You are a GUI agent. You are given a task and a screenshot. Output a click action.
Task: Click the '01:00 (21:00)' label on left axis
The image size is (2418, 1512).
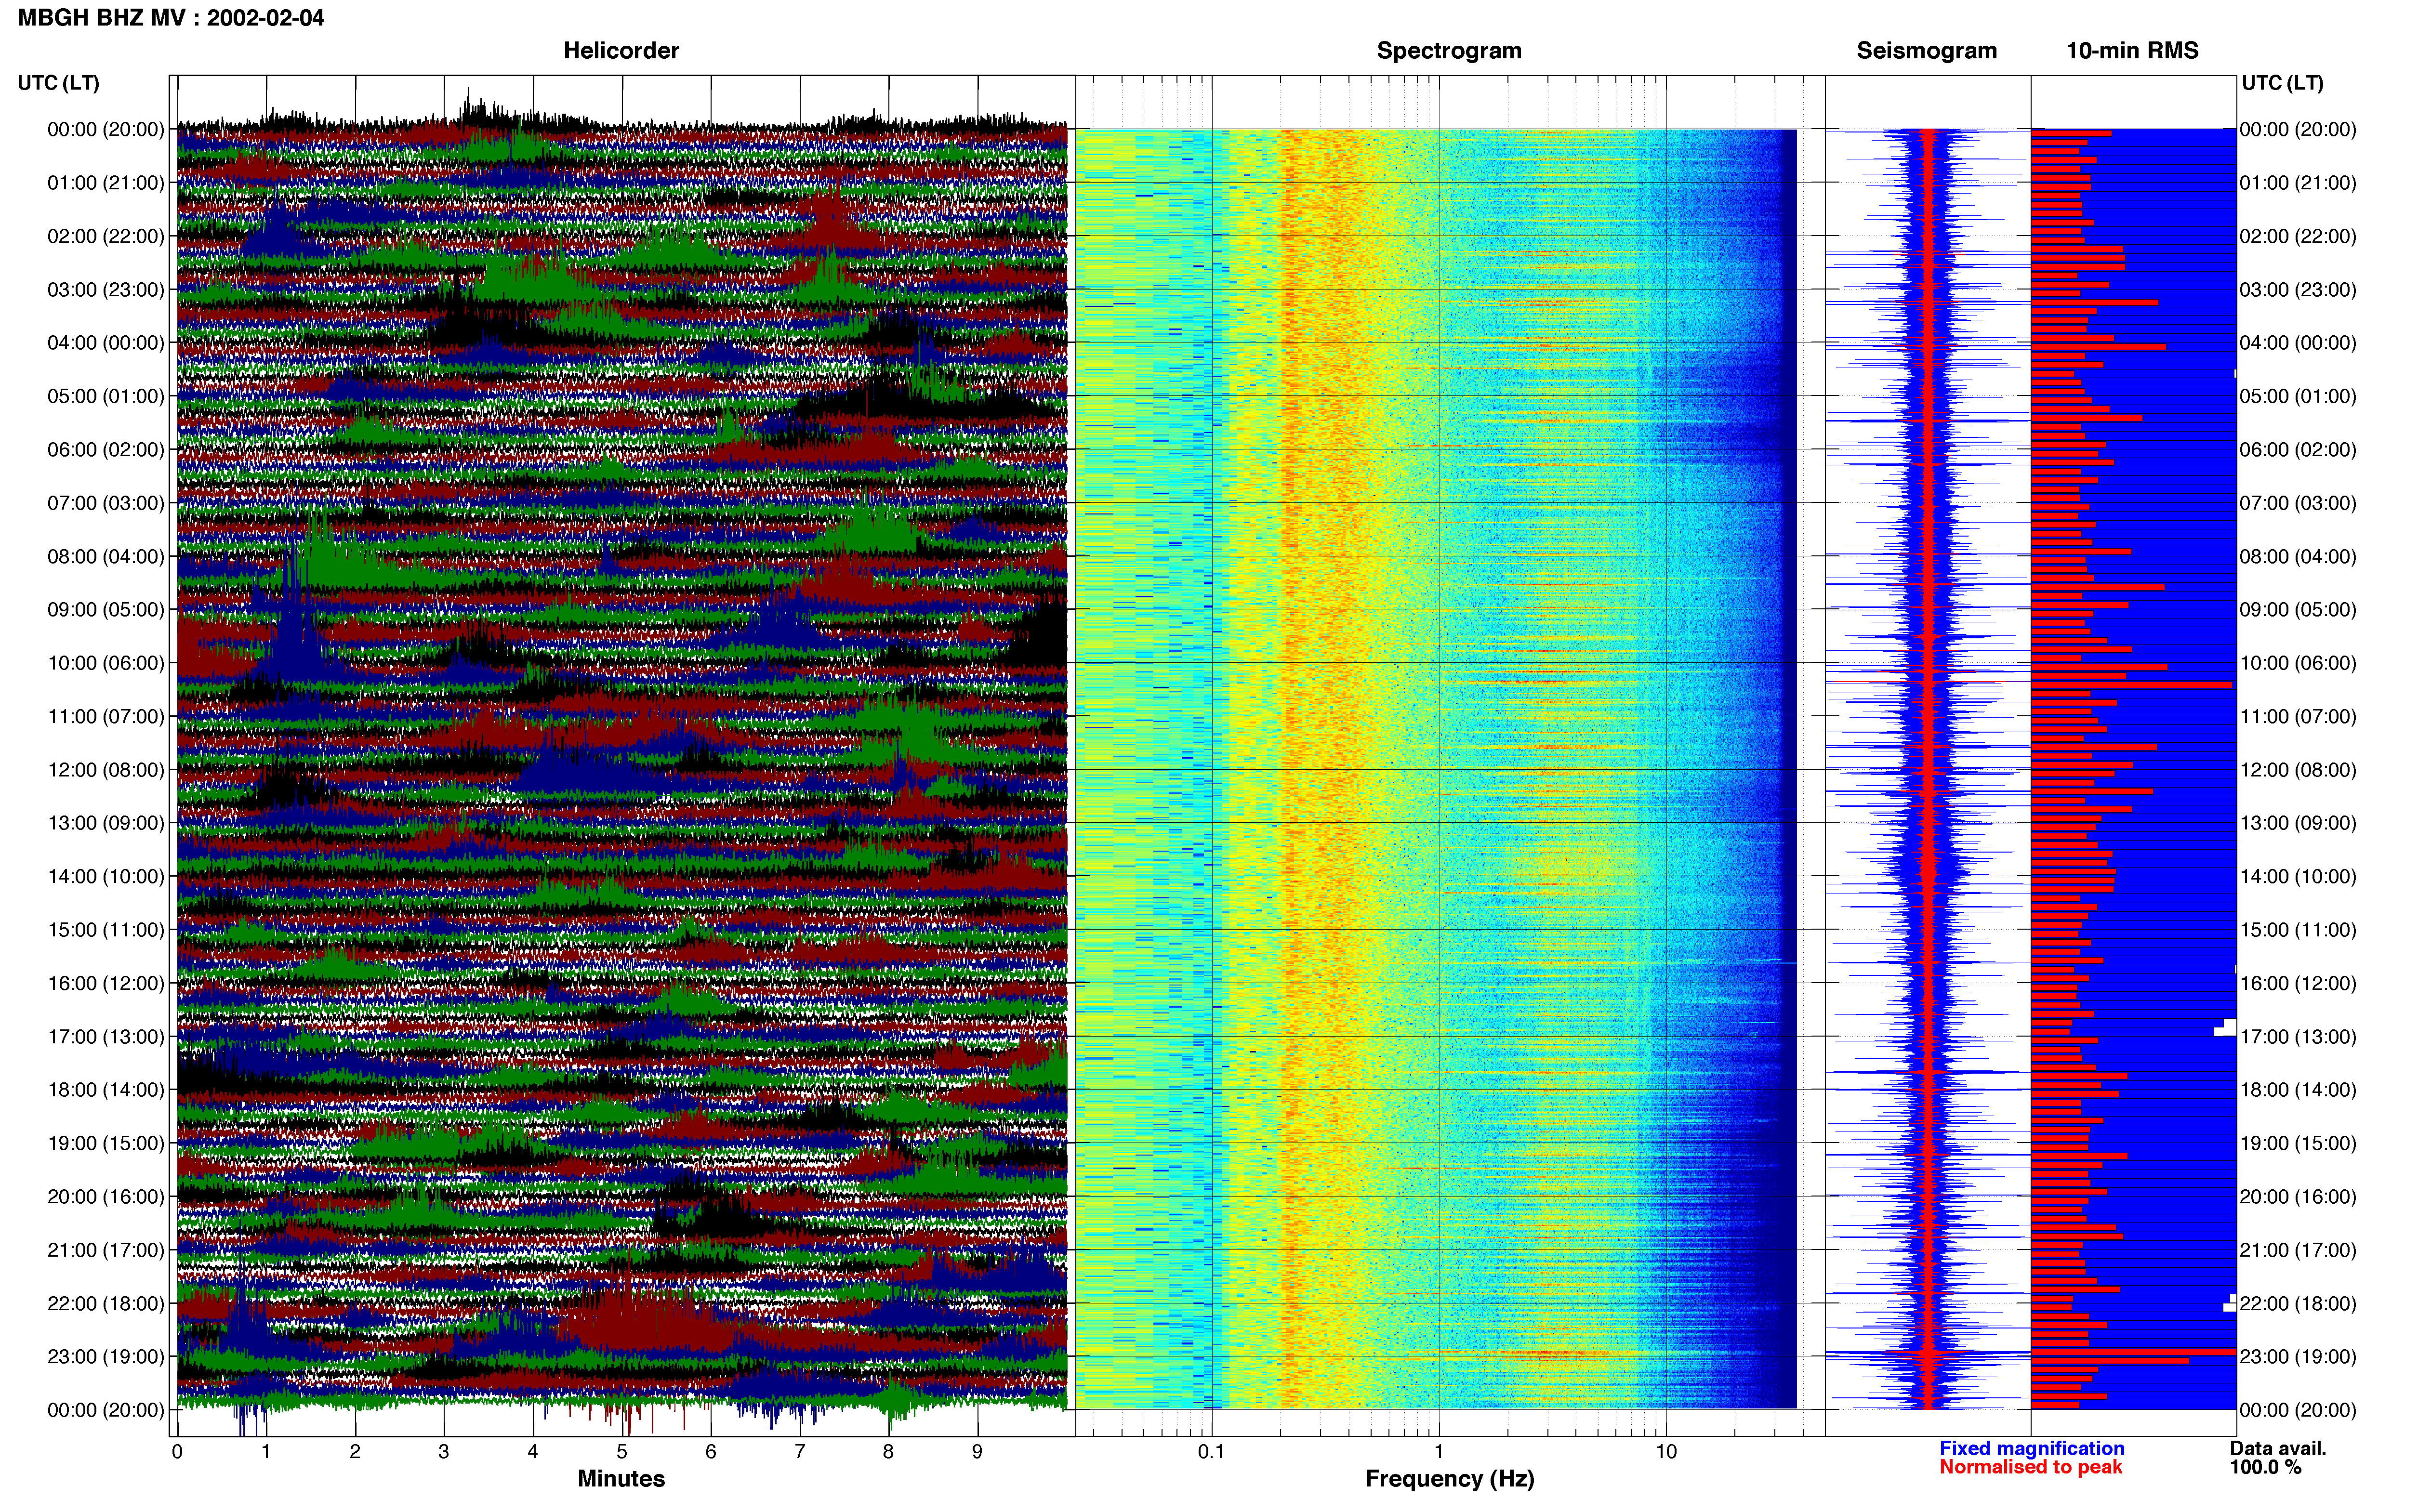(105, 183)
